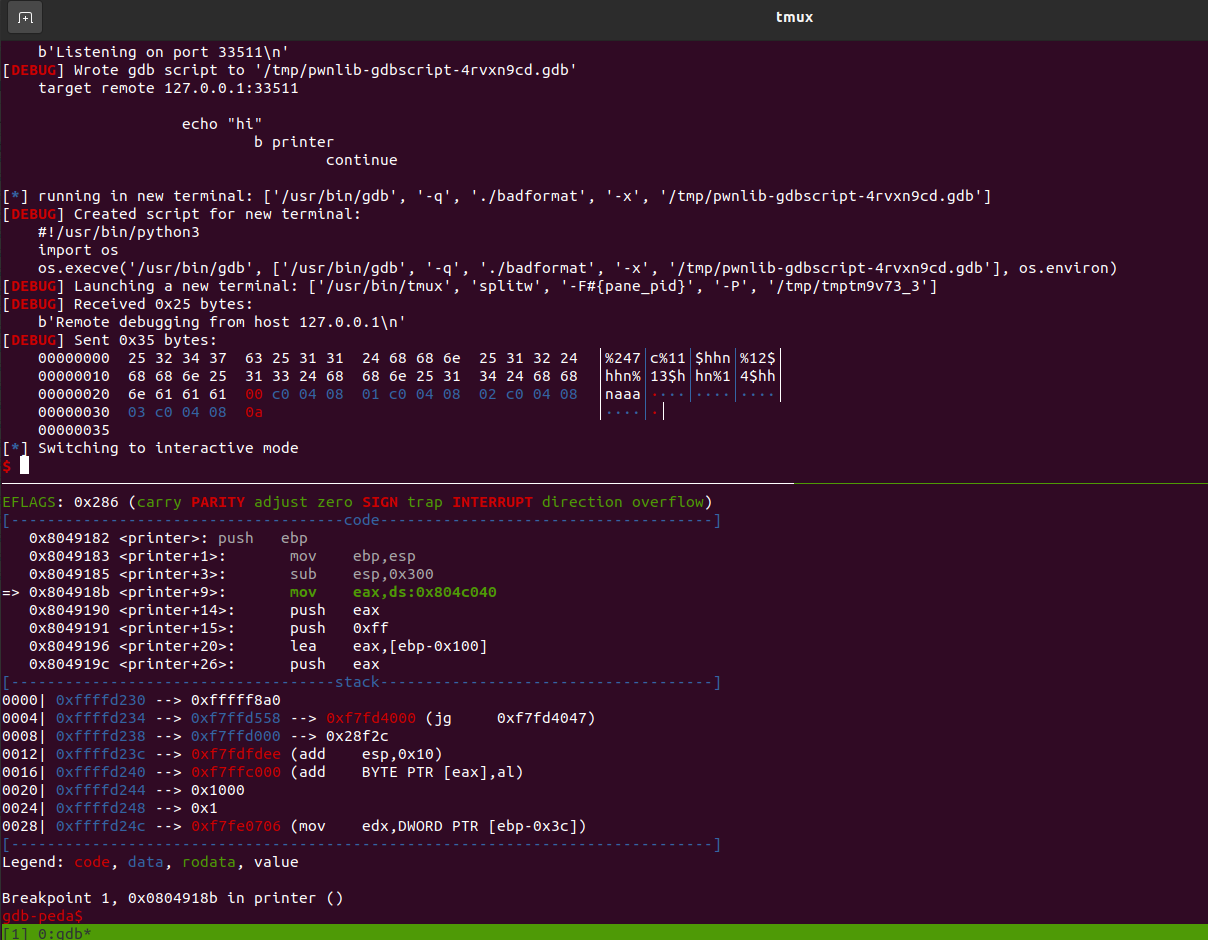Click current instruction mov eax,ds:0x804c040
Viewport: 1208px width, 940px height.
click(x=249, y=592)
